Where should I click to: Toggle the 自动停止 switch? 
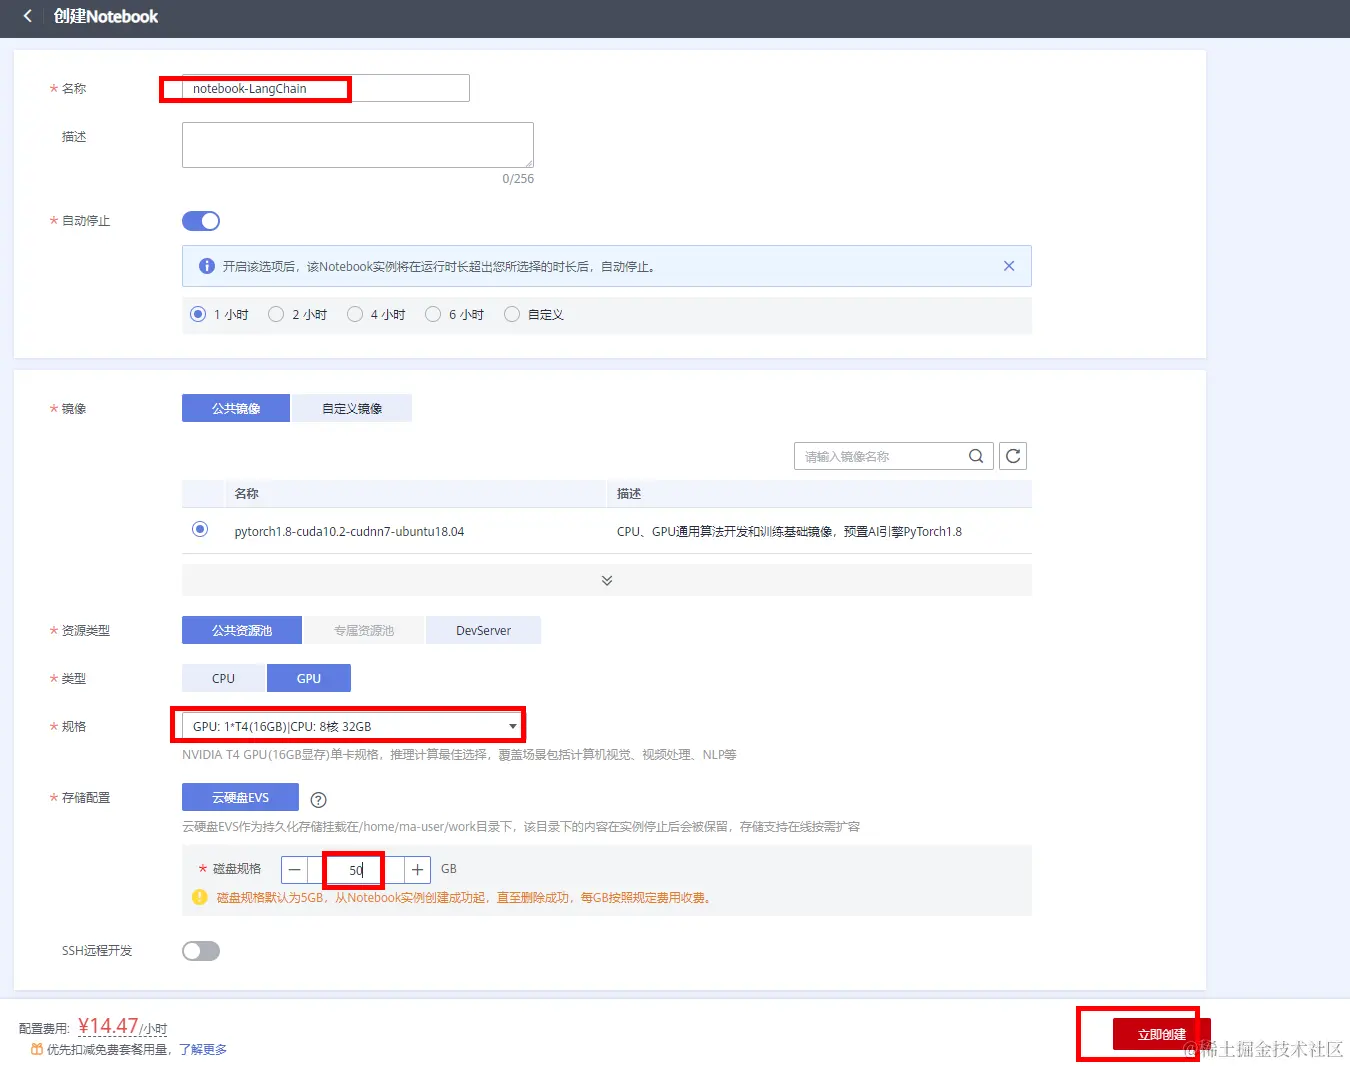(x=201, y=221)
